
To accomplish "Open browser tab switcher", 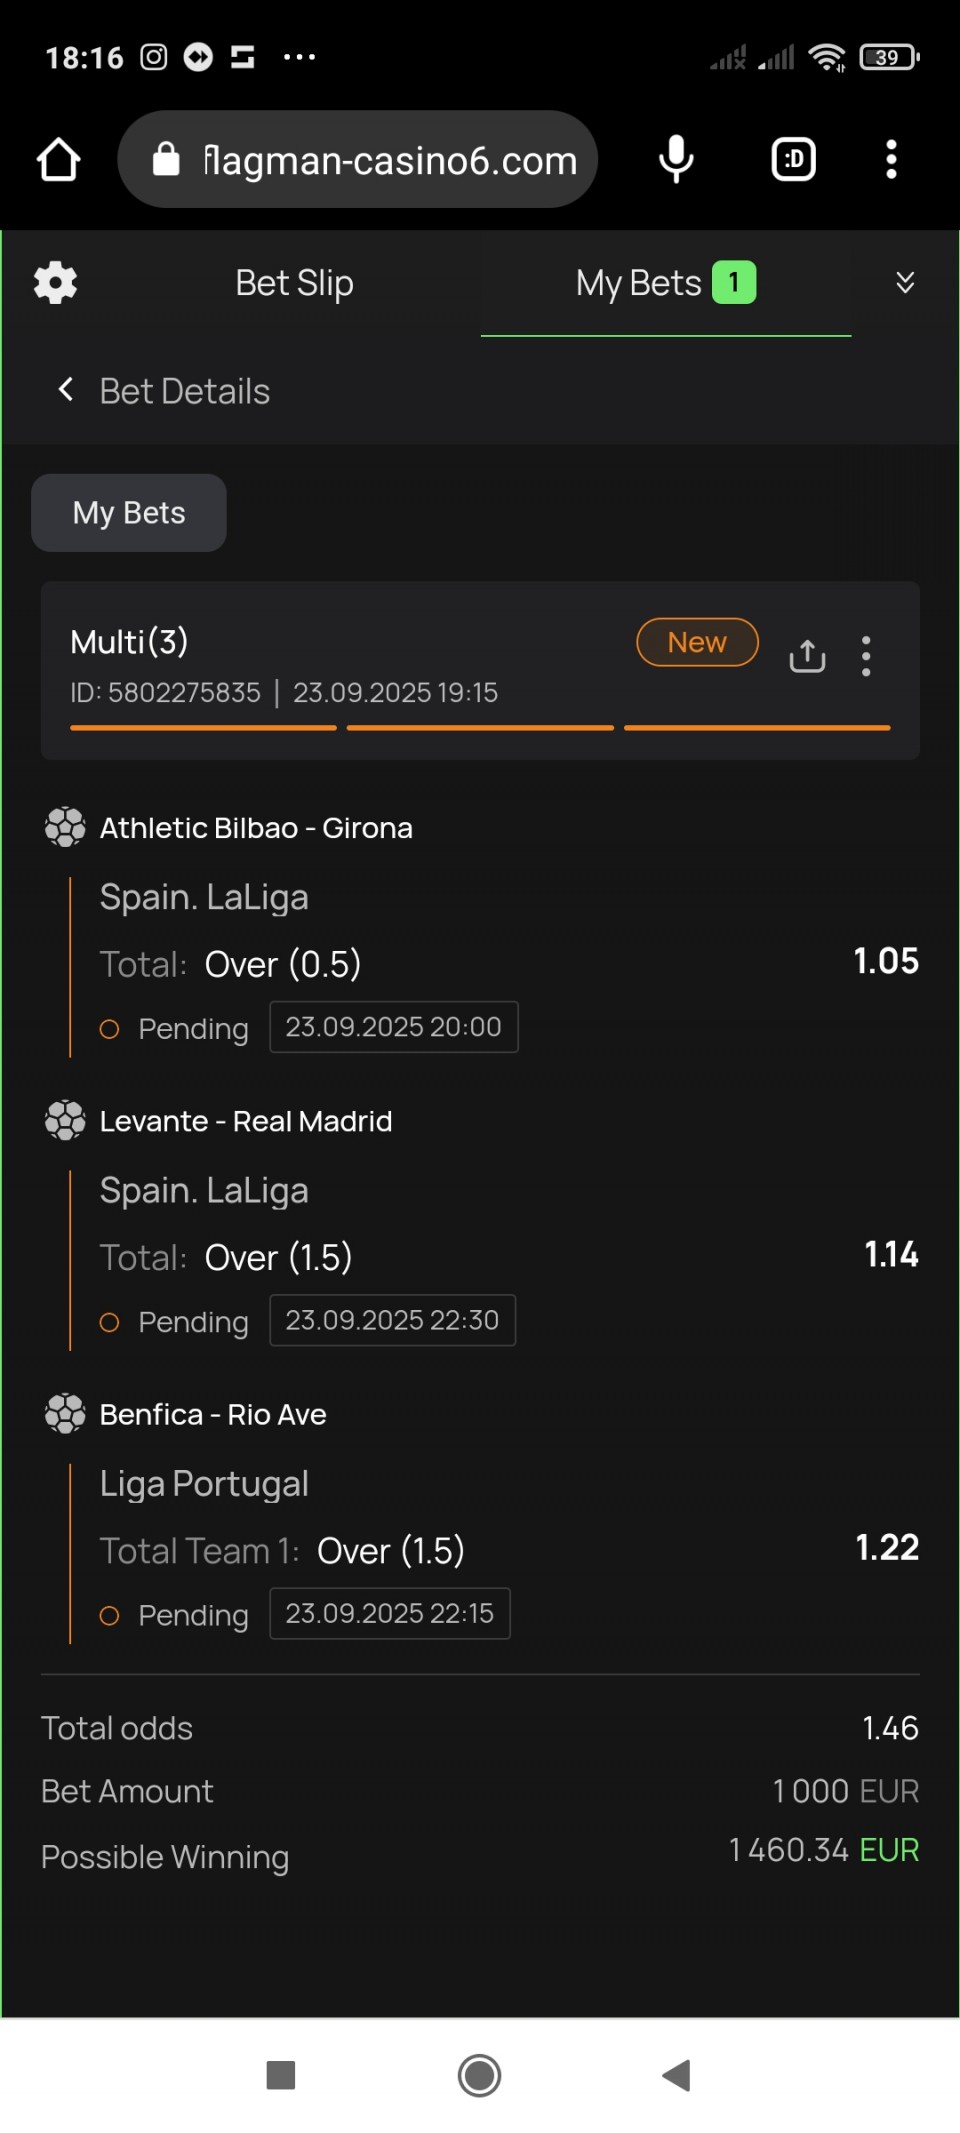I will (x=794, y=160).
